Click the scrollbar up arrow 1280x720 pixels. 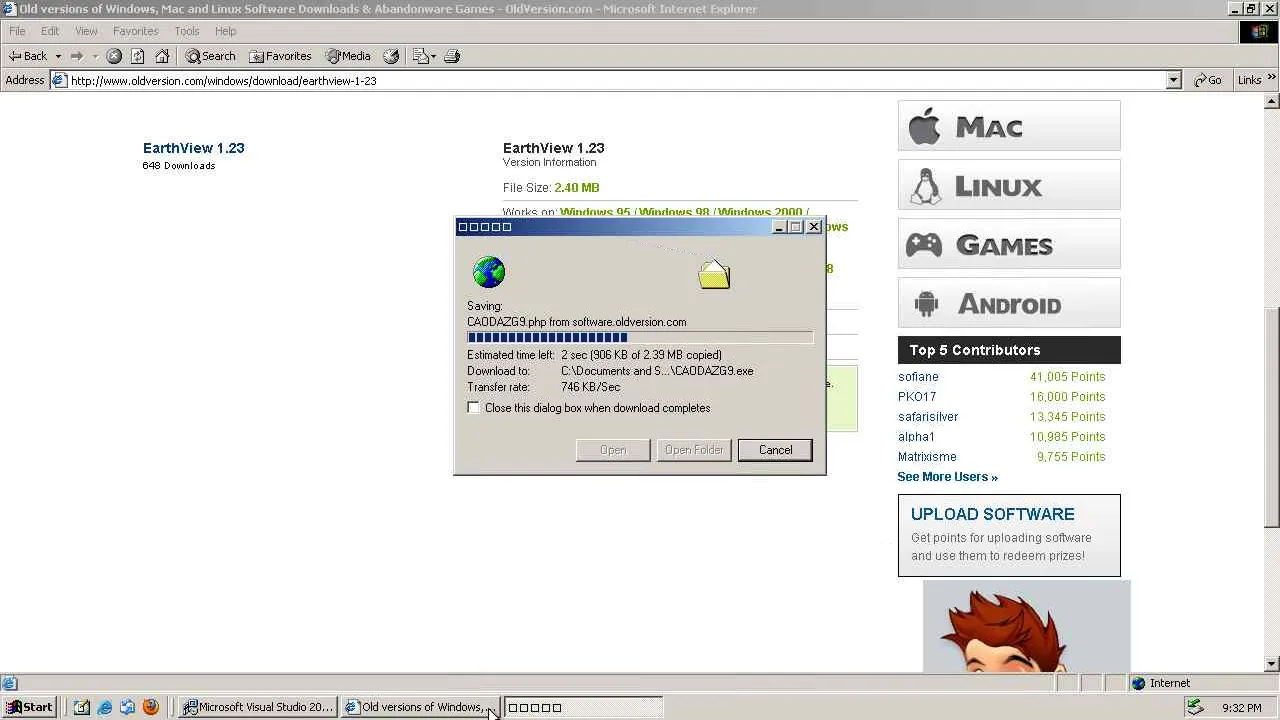[1272, 101]
